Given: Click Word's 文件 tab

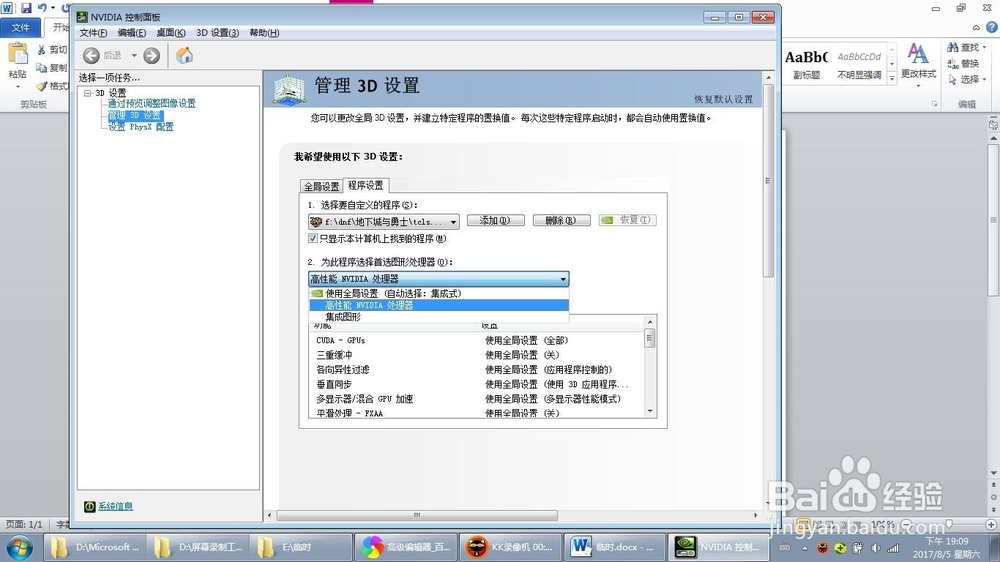Looking at the screenshot, I should 20,27.
